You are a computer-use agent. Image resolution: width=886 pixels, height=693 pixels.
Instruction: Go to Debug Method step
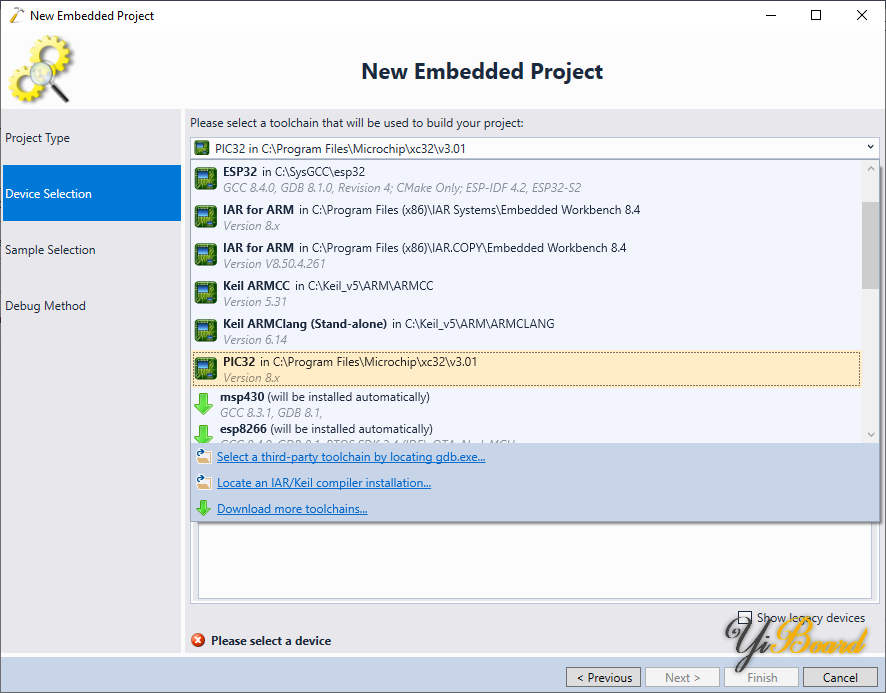click(x=92, y=305)
